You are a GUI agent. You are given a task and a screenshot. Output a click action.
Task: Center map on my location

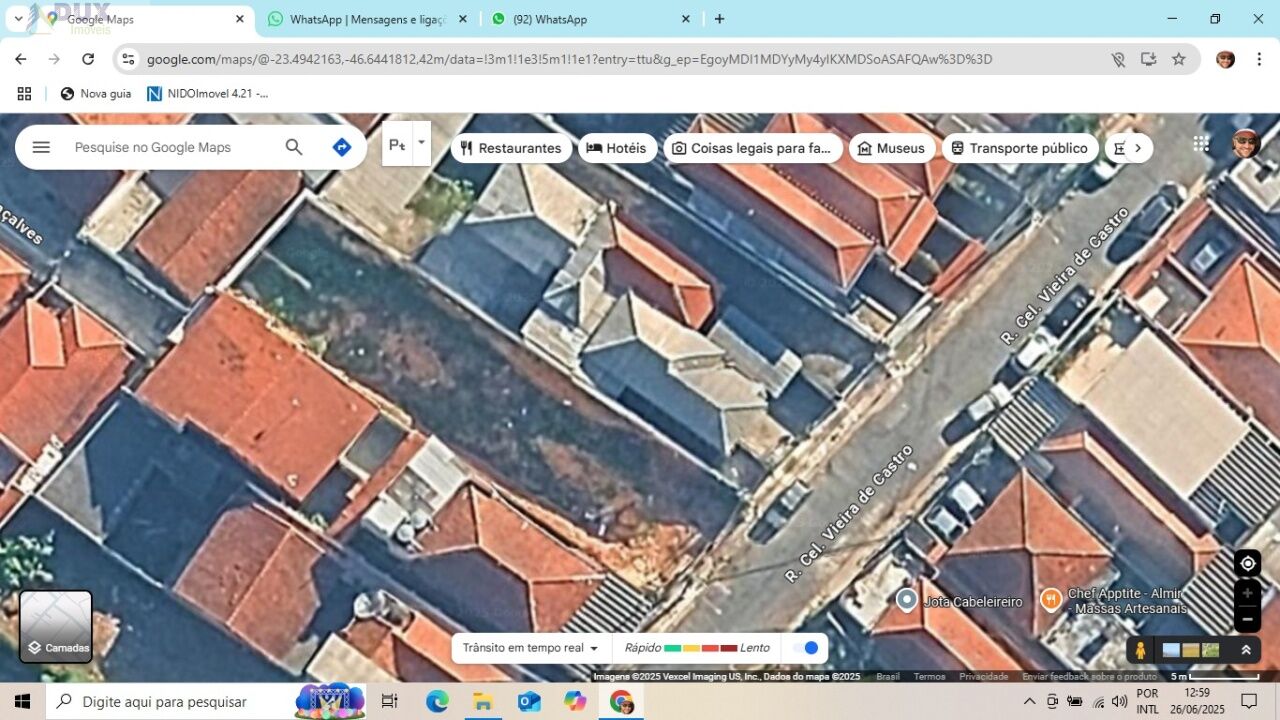click(x=1247, y=563)
